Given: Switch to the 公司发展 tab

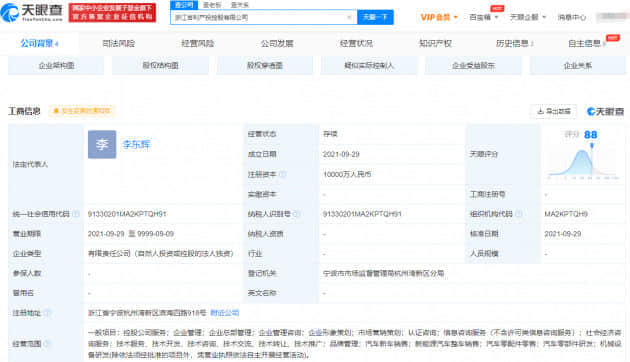Looking at the screenshot, I should [x=277, y=43].
